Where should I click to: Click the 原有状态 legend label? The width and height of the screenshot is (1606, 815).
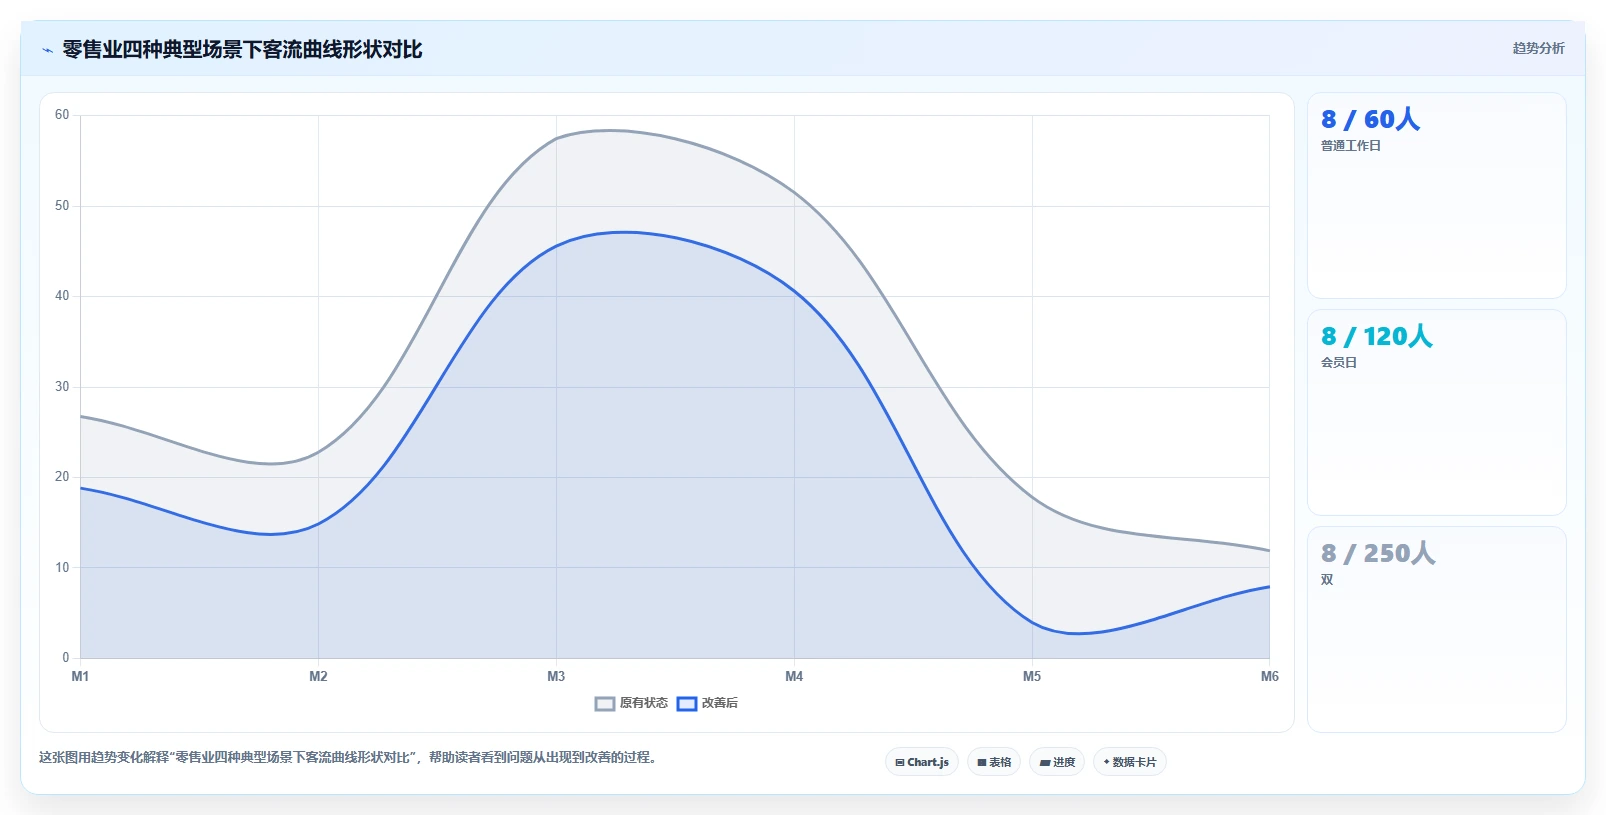(643, 703)
